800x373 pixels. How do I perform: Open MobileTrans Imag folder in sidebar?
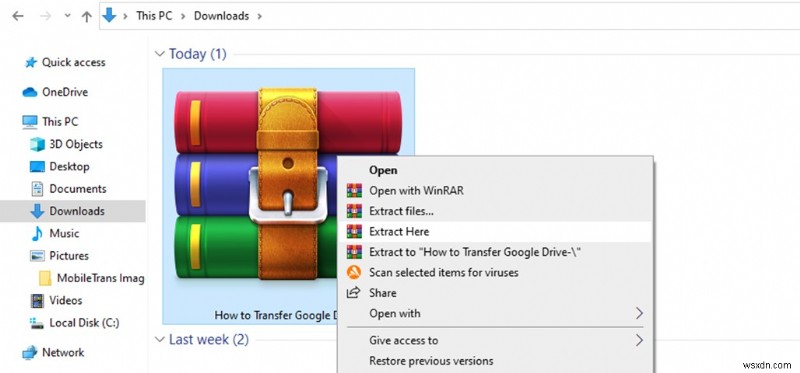pyautogui.click(x=101, y=278)
